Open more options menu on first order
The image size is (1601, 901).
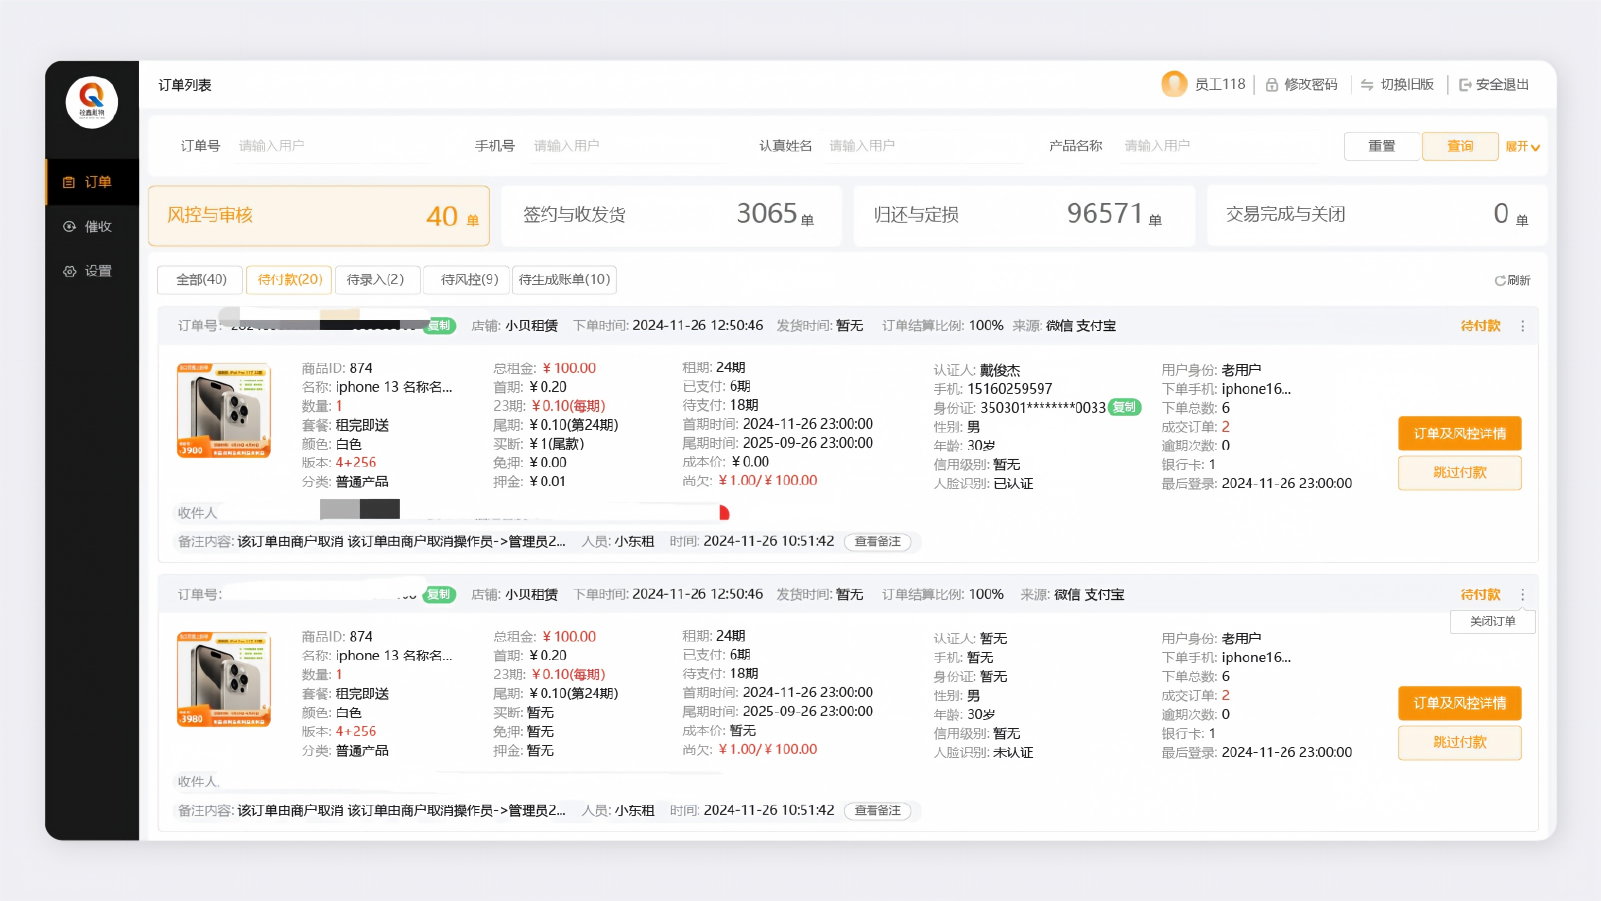click(x=1523, y=326)
